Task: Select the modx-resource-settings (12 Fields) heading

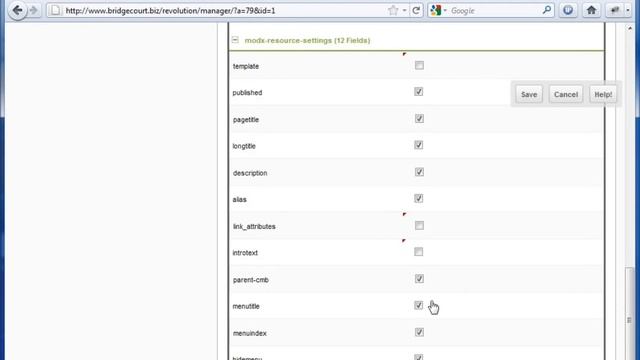Action: (x=307, y=40)
